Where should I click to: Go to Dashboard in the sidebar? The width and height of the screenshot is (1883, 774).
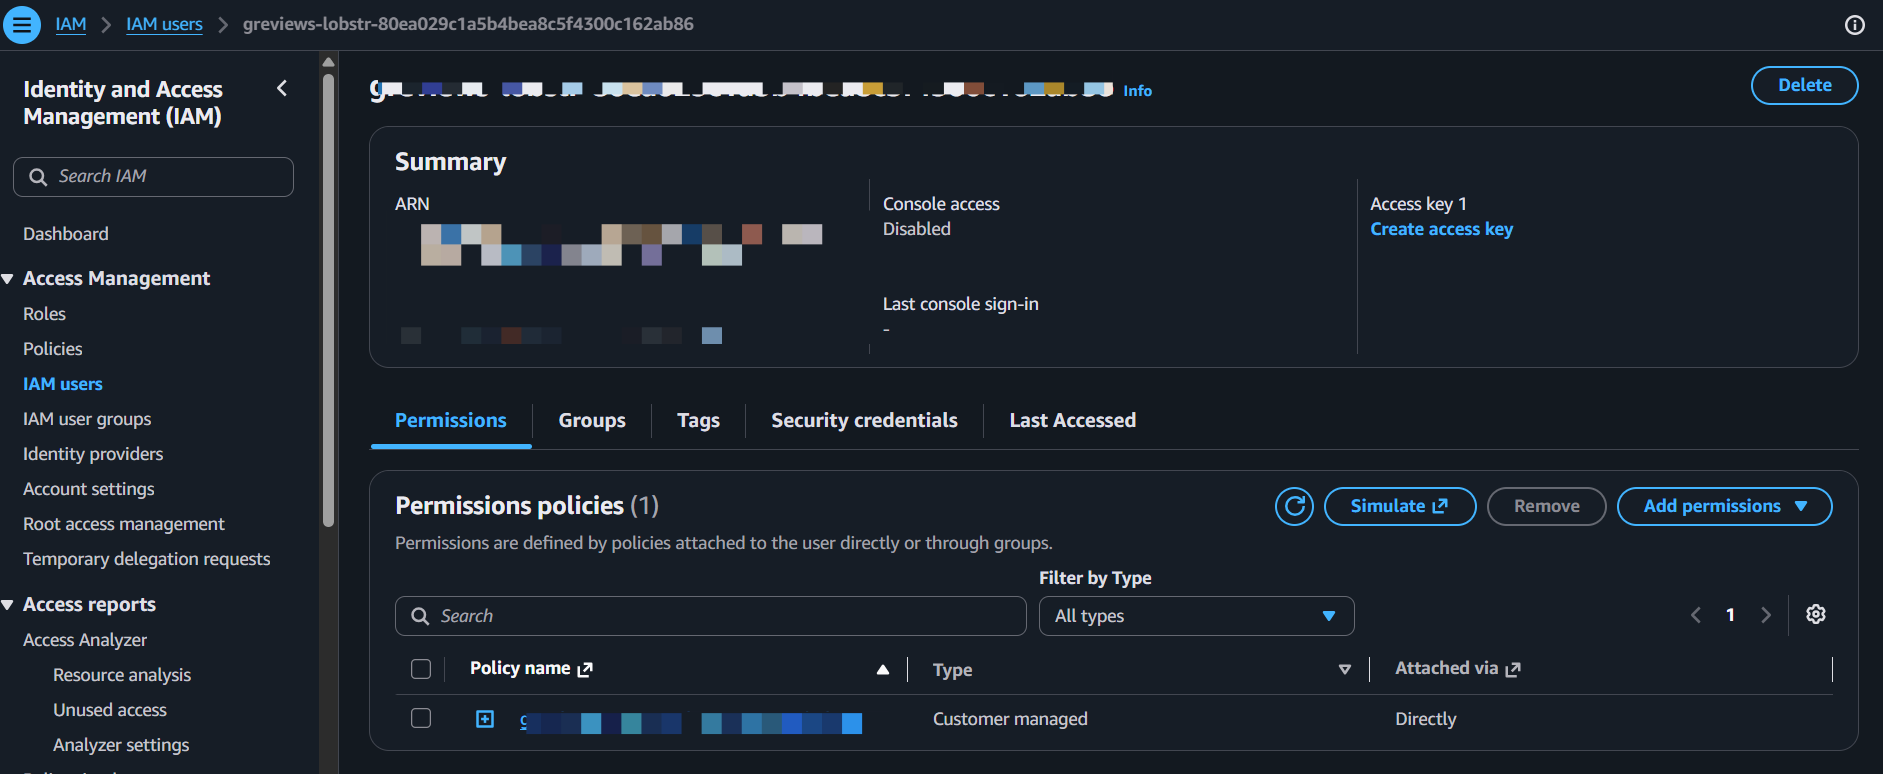click(x=66, y=234)
